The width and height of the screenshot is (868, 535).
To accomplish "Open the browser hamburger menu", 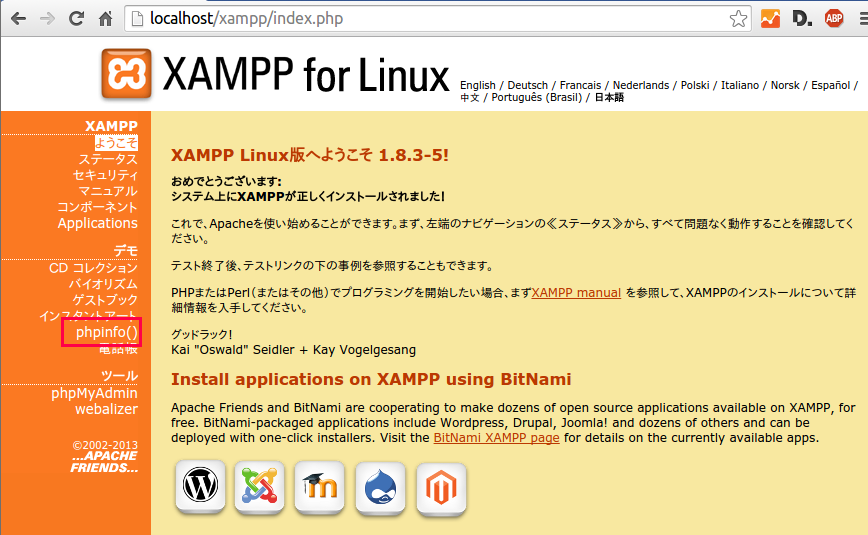I will pyautogui.click(x=863, y=19).
